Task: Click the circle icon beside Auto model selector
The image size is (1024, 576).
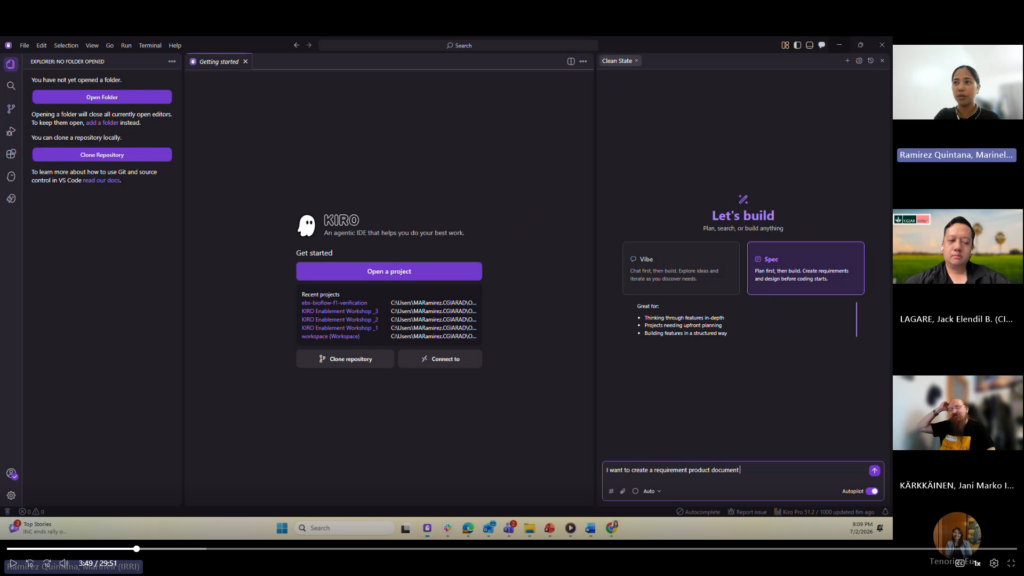Action: (635, 491)
